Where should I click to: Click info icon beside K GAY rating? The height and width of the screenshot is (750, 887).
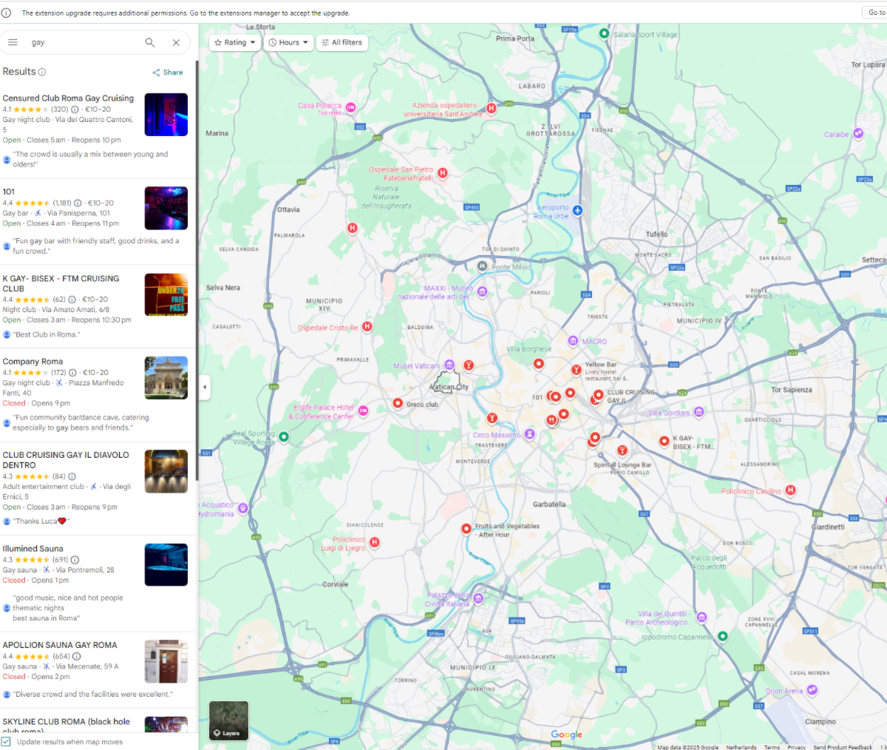pyautogui.click(x=72, y=300)
